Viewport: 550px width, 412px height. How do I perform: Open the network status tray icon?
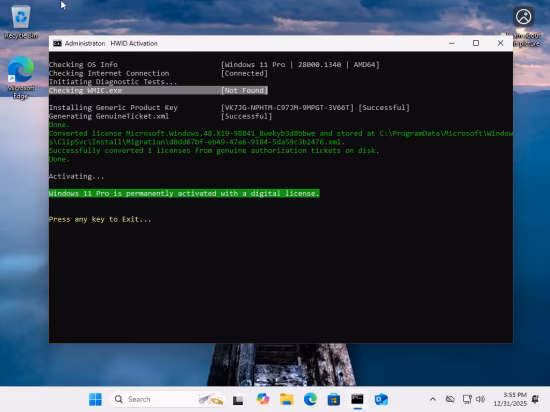[x=467, y=399]
